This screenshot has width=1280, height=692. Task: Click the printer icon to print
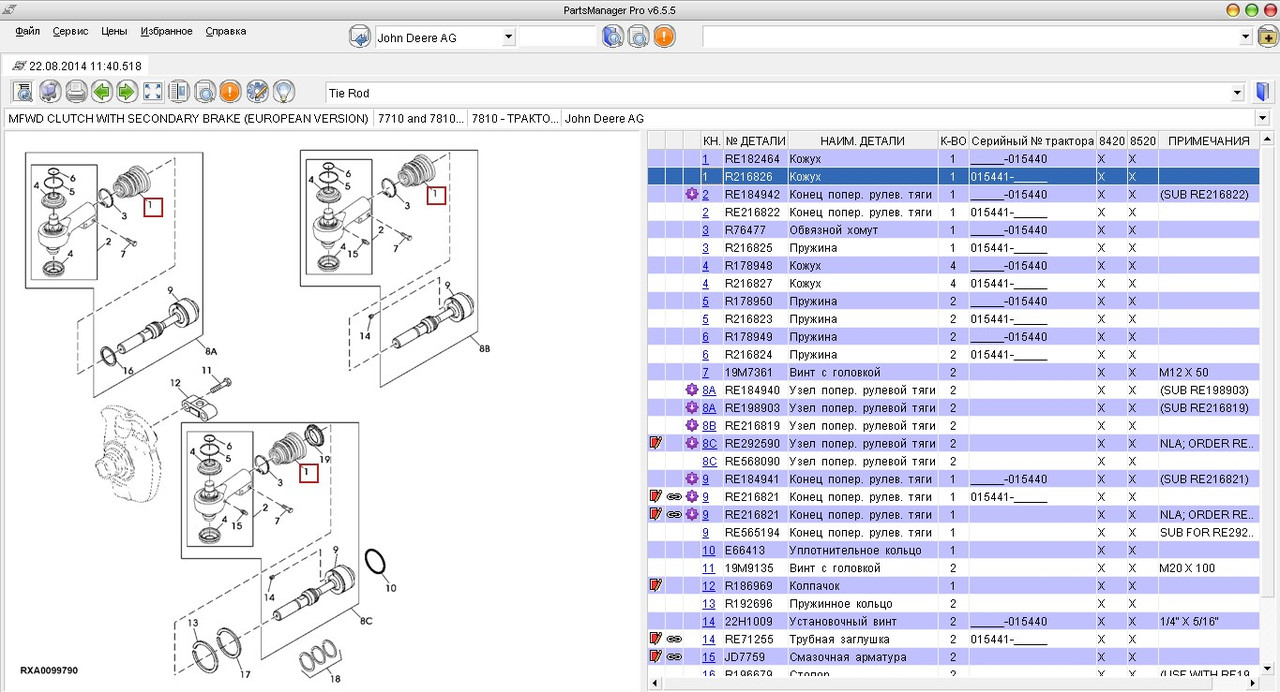[x=75, y=93]
